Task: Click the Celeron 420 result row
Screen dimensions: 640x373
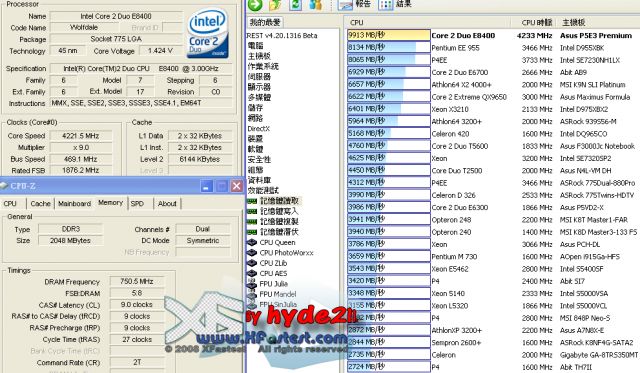Action: [x=493, y=134]
